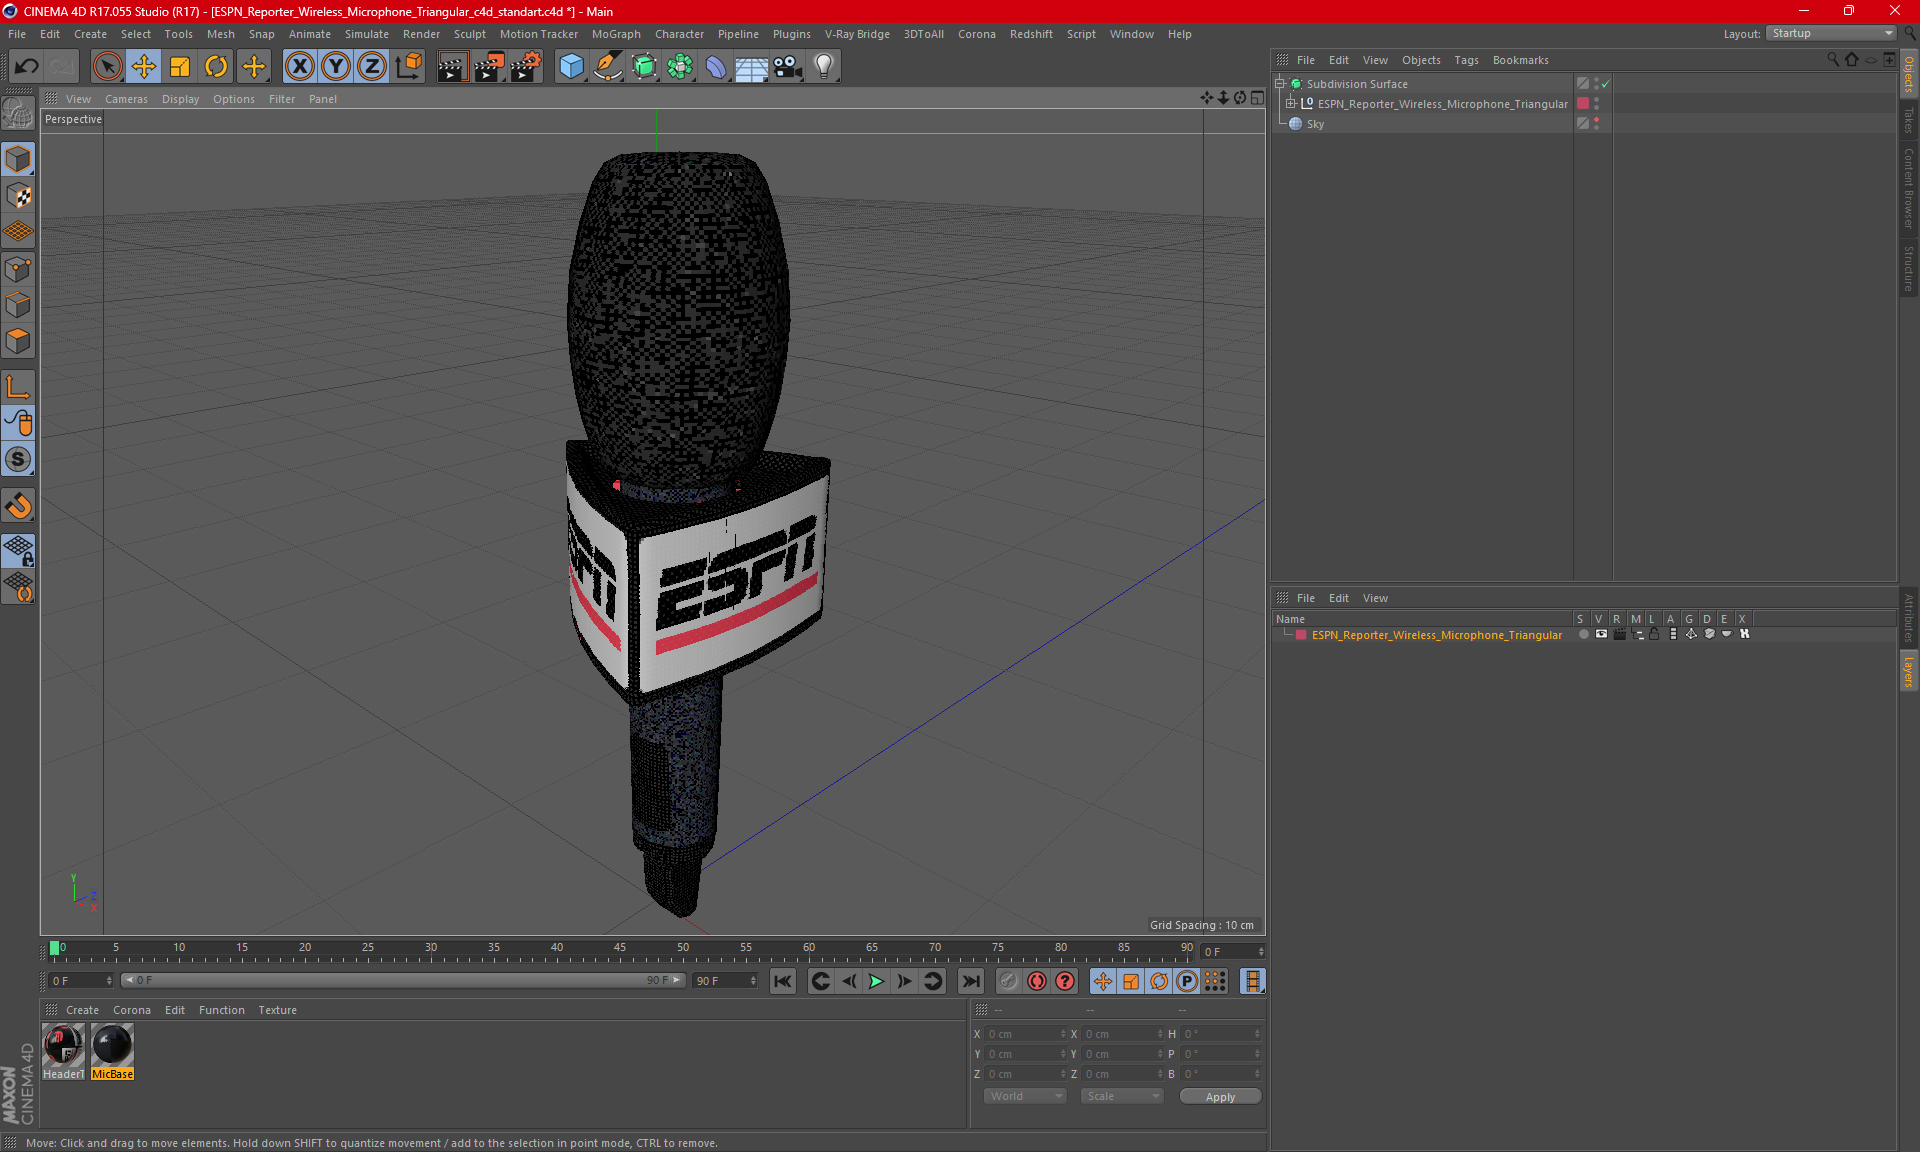The height and width of the screenshot is (1152, 1920).
Task: Click the timeline preview range slider
Action: (x=404, y=981)
